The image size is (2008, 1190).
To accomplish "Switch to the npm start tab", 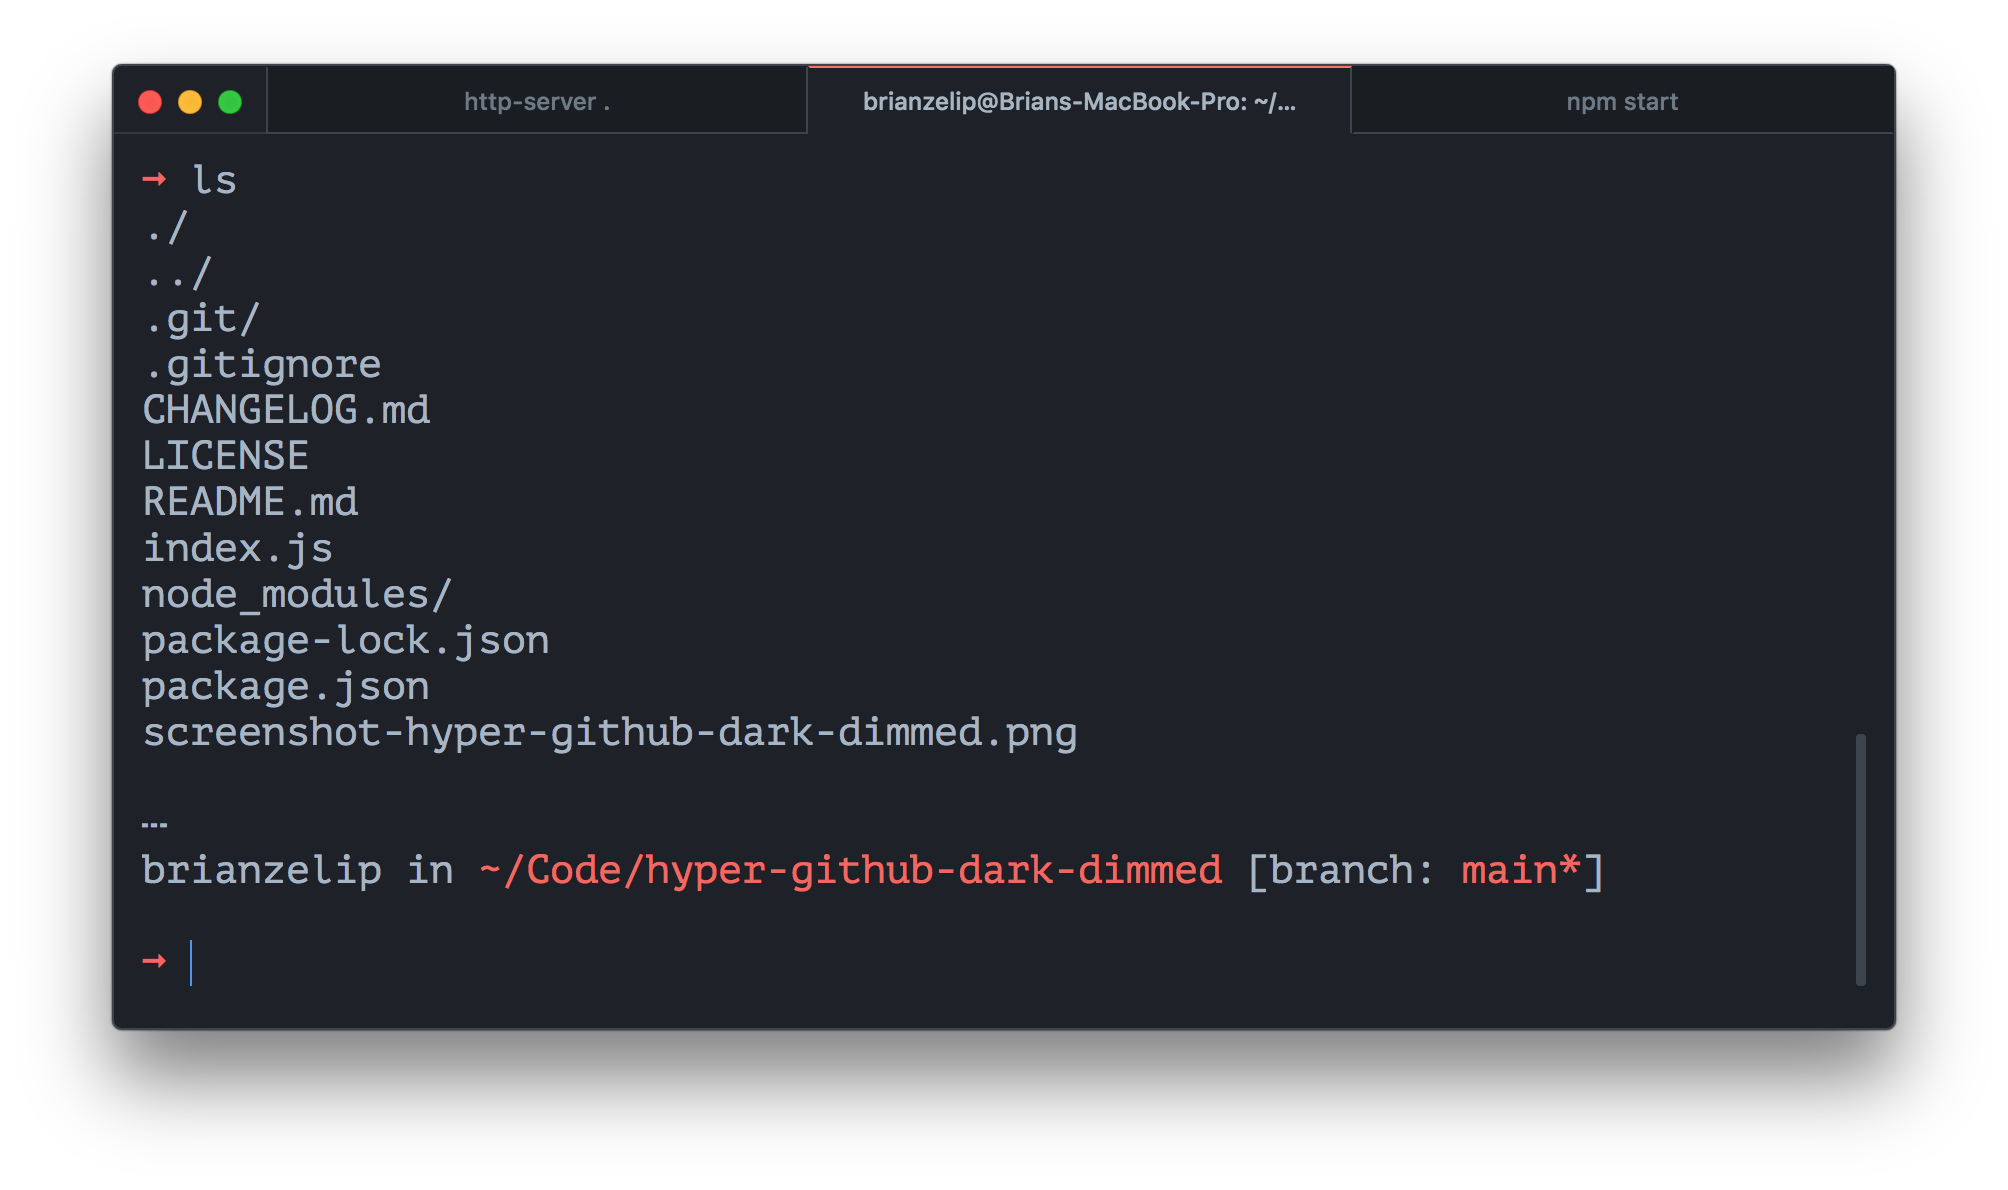I will coord(1621,102).
